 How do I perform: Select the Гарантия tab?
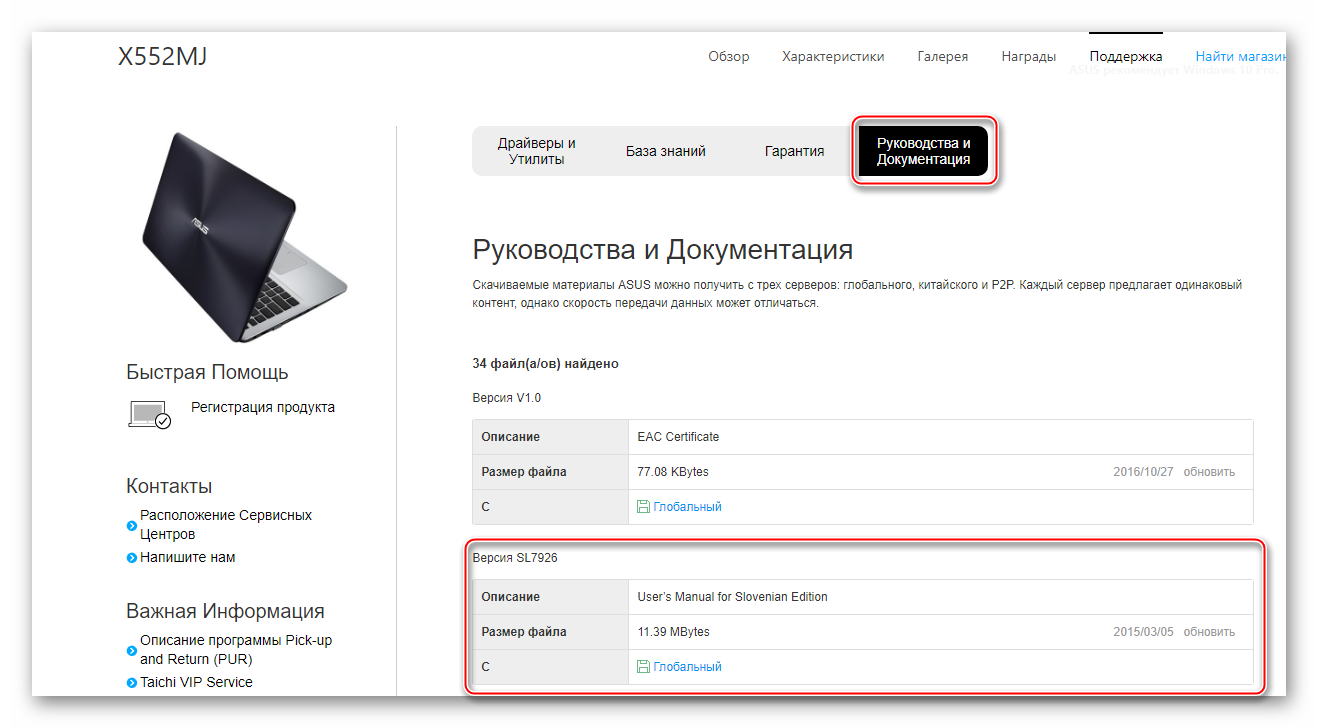tap(794, 151)
